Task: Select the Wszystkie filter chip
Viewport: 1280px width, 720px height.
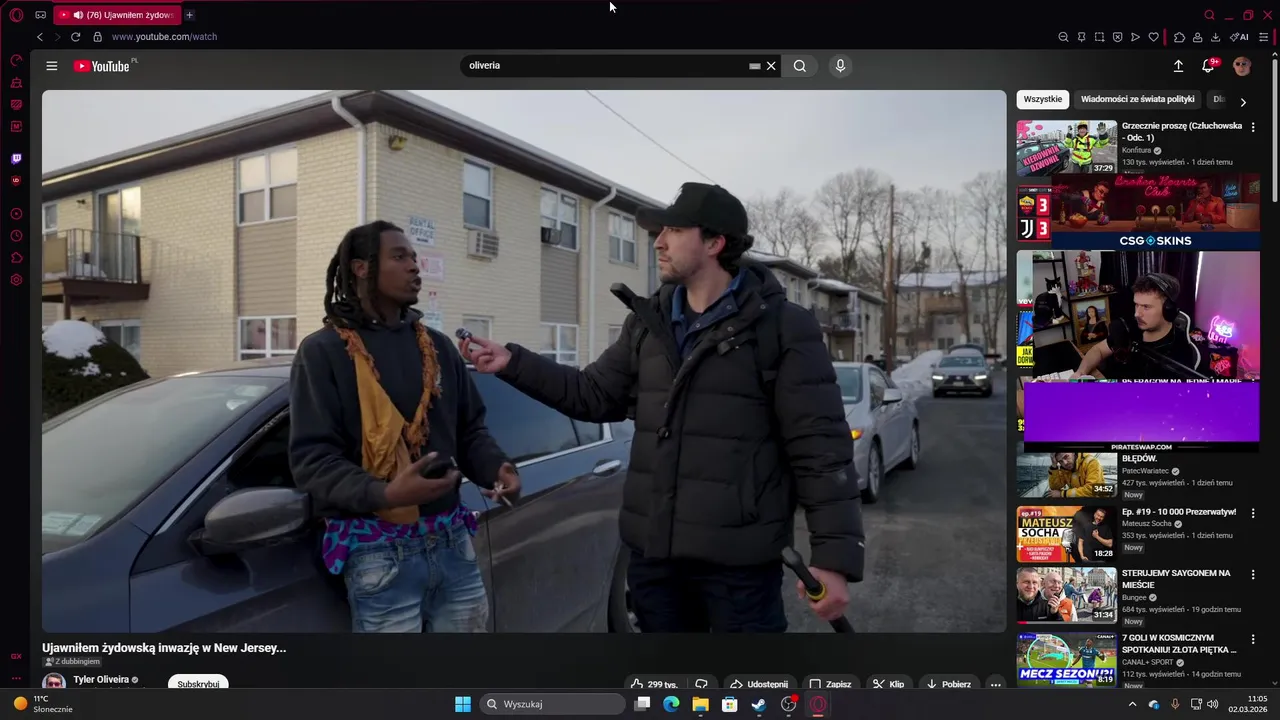Action: [1043, 99]
